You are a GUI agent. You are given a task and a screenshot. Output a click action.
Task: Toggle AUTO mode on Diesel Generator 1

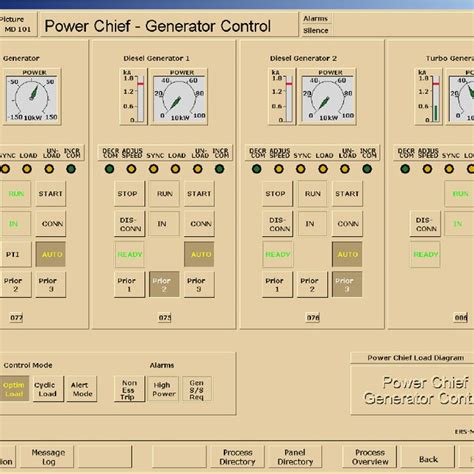199,254
